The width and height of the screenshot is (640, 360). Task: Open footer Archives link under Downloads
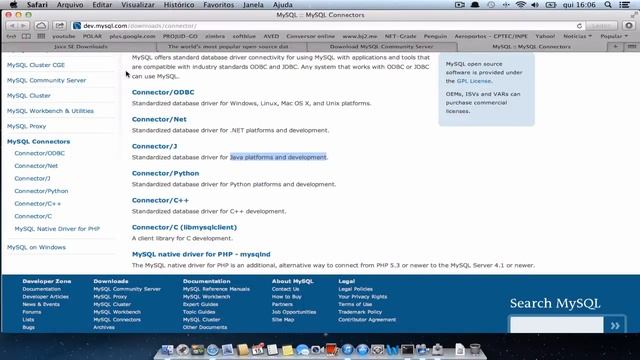click(104, 327)
